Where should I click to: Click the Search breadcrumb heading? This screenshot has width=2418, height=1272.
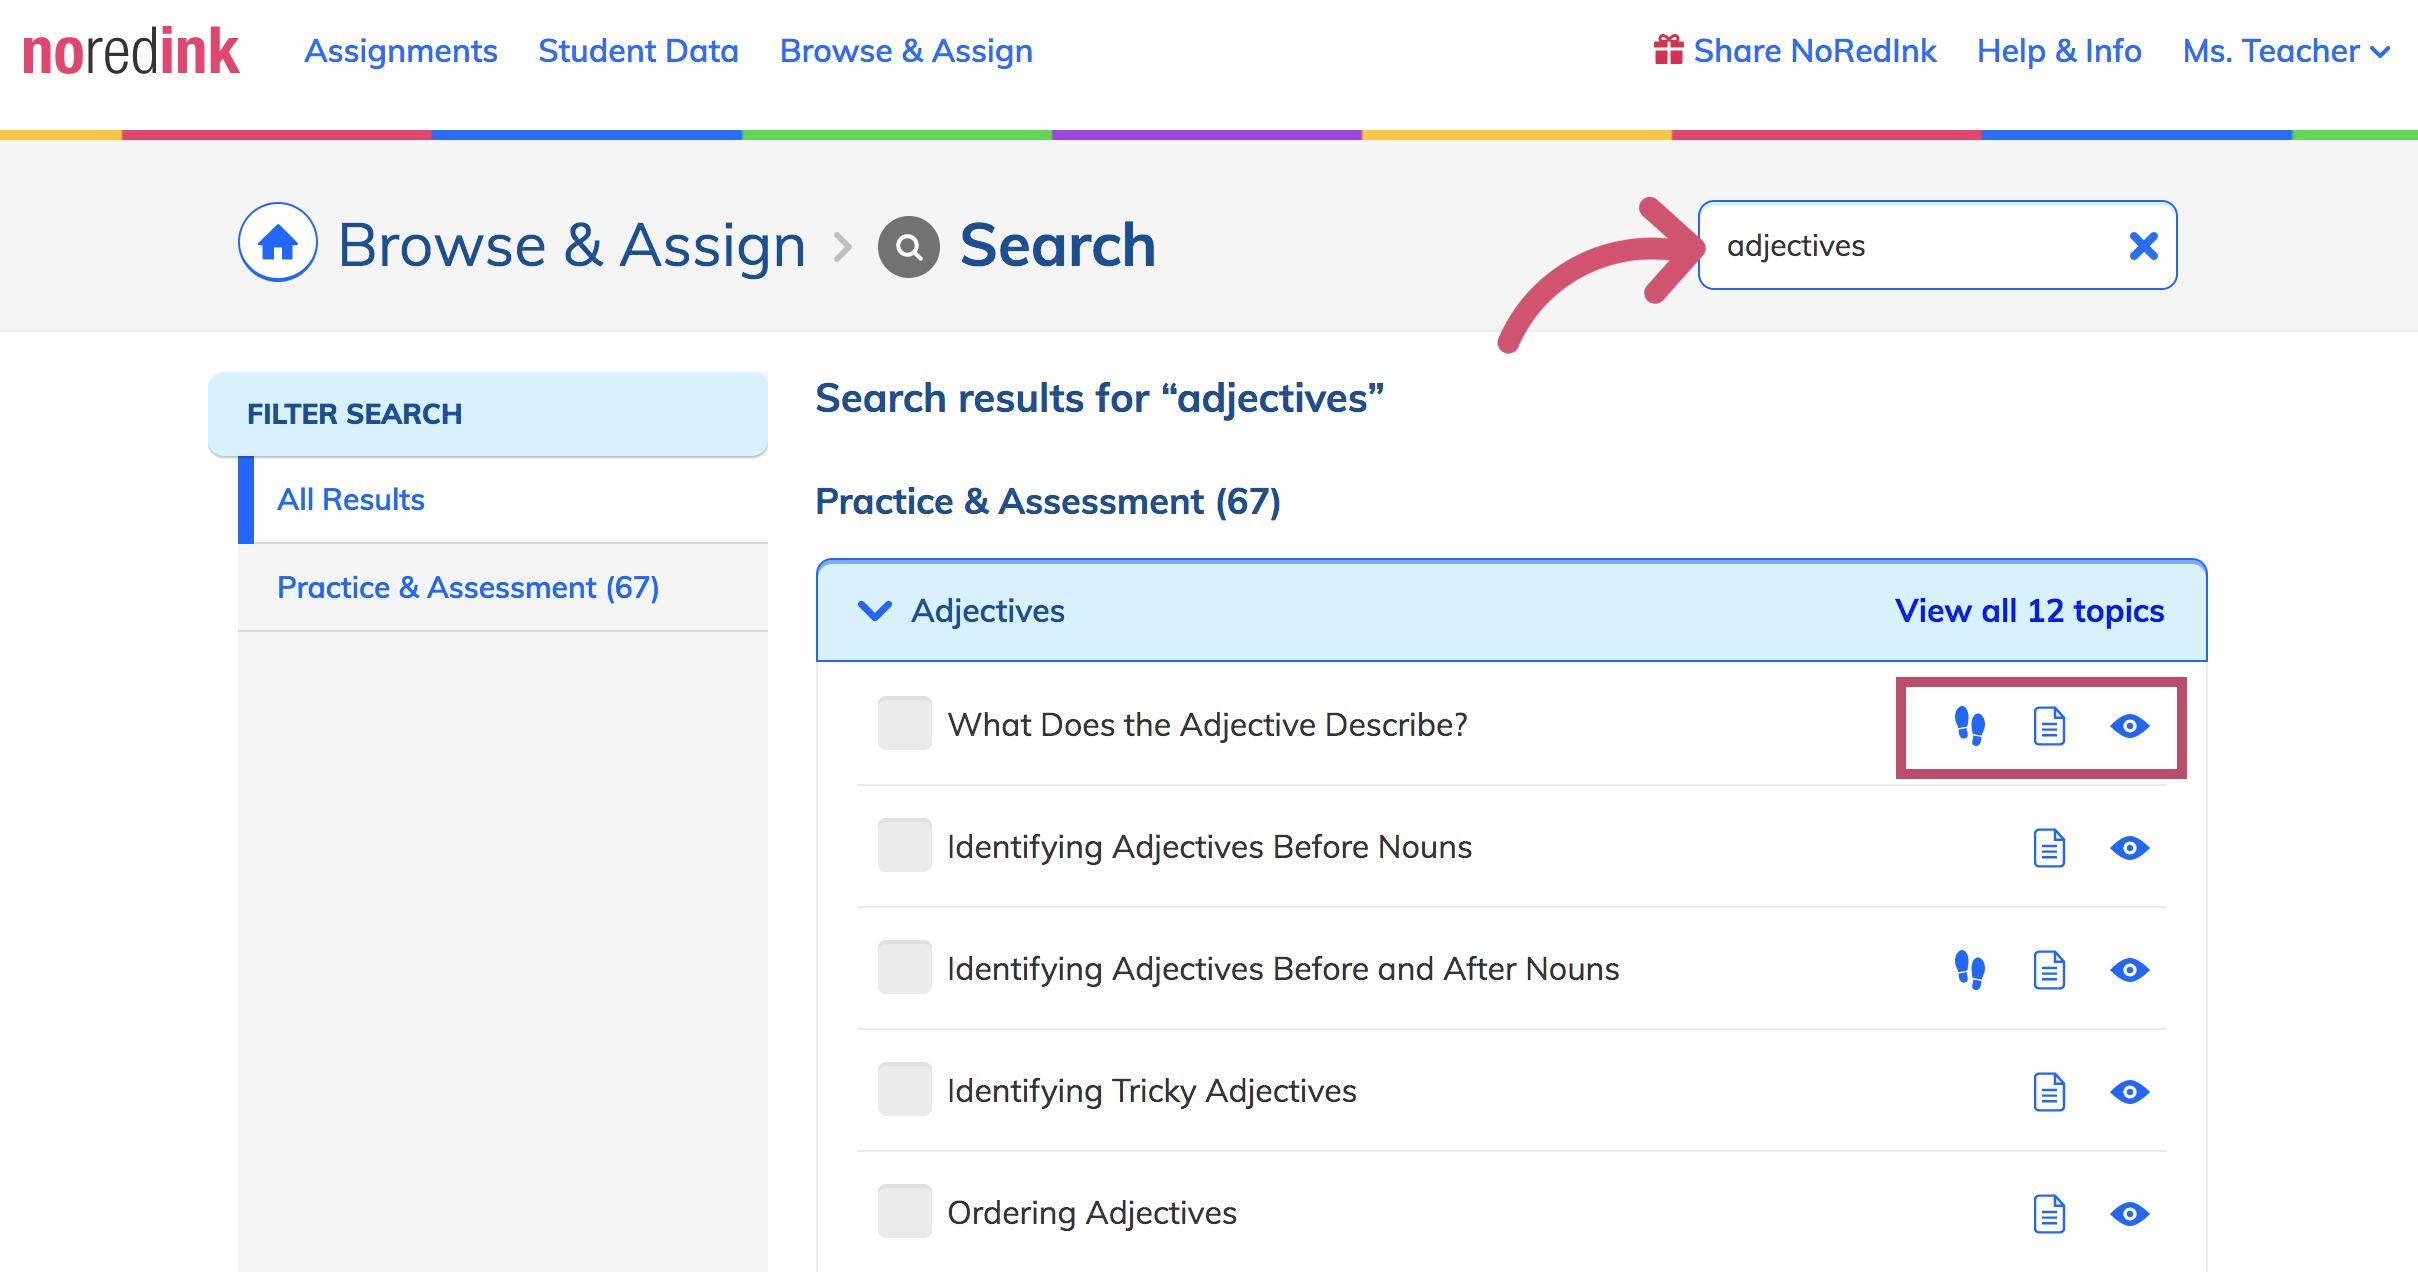(1057, 245)
